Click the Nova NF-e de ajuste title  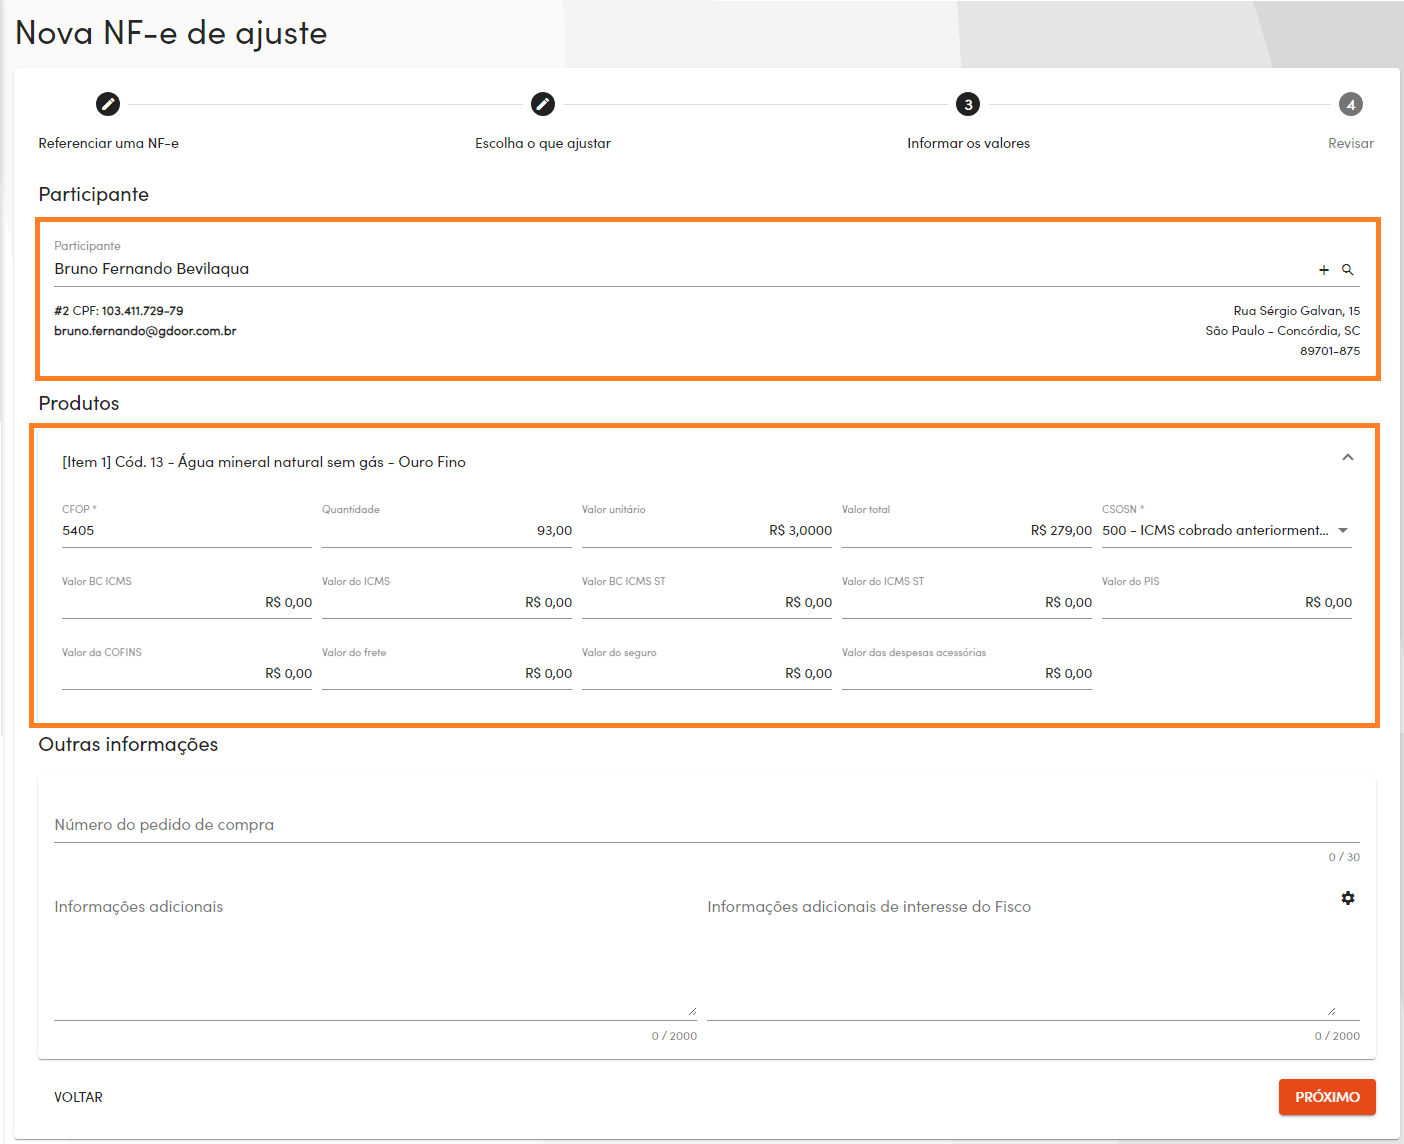(171, 33)
